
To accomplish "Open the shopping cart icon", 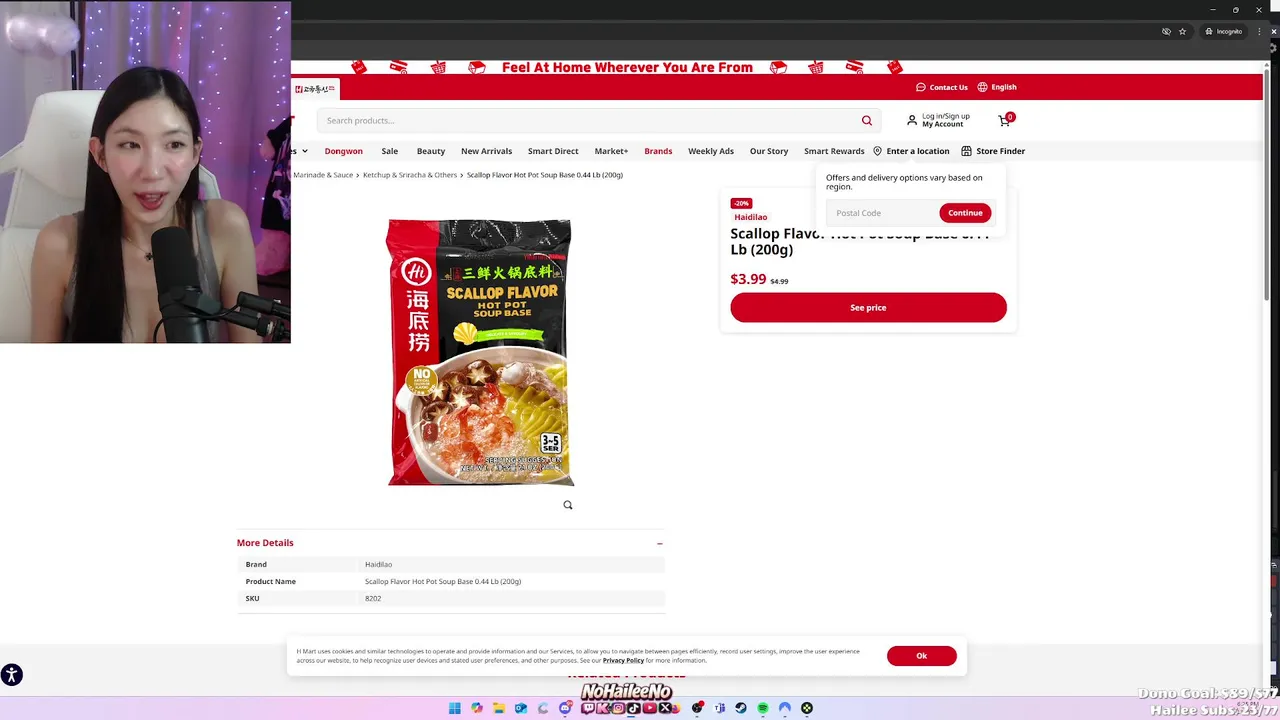I will pyautogui.click(x=1004, y=120).
